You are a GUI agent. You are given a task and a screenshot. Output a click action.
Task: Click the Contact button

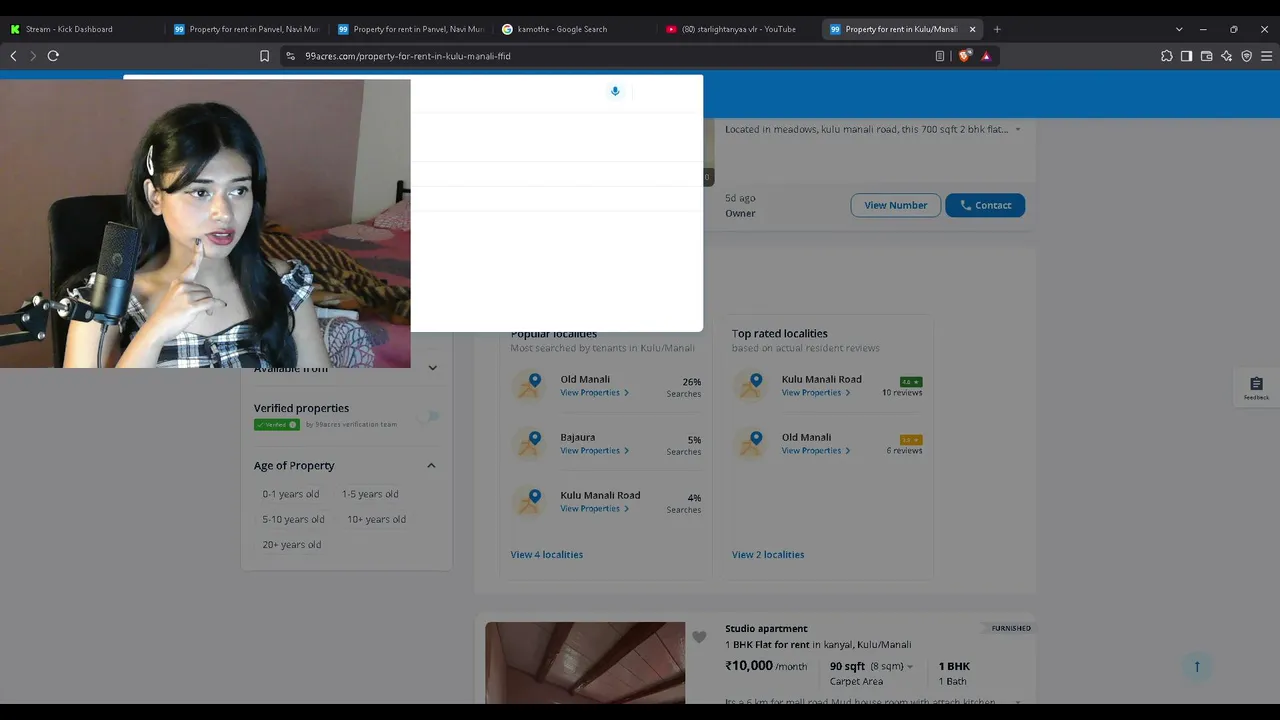coord(985,205)
